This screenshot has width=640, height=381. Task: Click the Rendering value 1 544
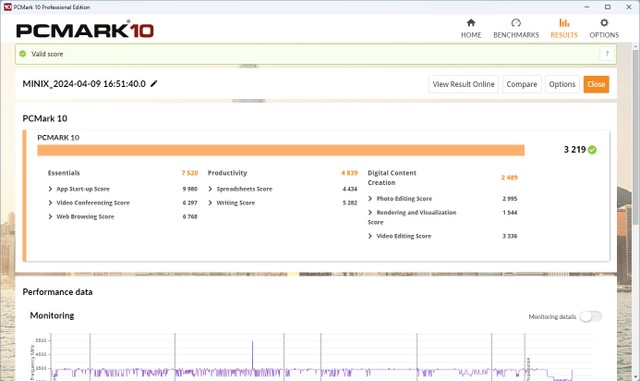(510, 213)
